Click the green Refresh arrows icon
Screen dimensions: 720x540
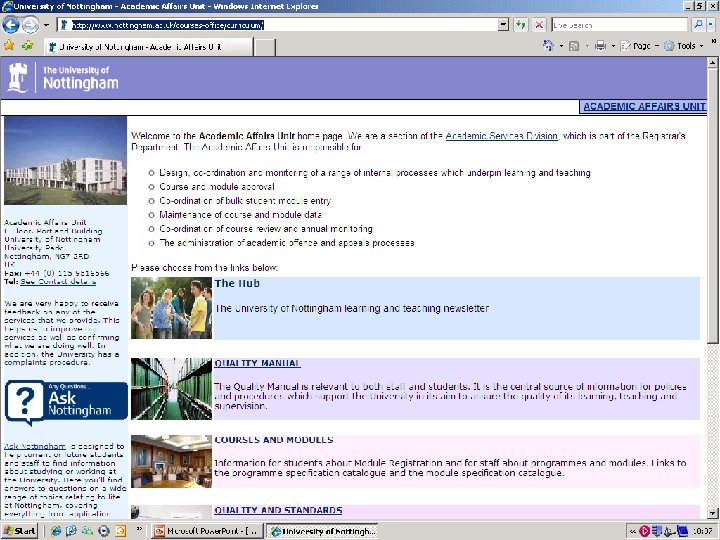(x=520, y=25)
